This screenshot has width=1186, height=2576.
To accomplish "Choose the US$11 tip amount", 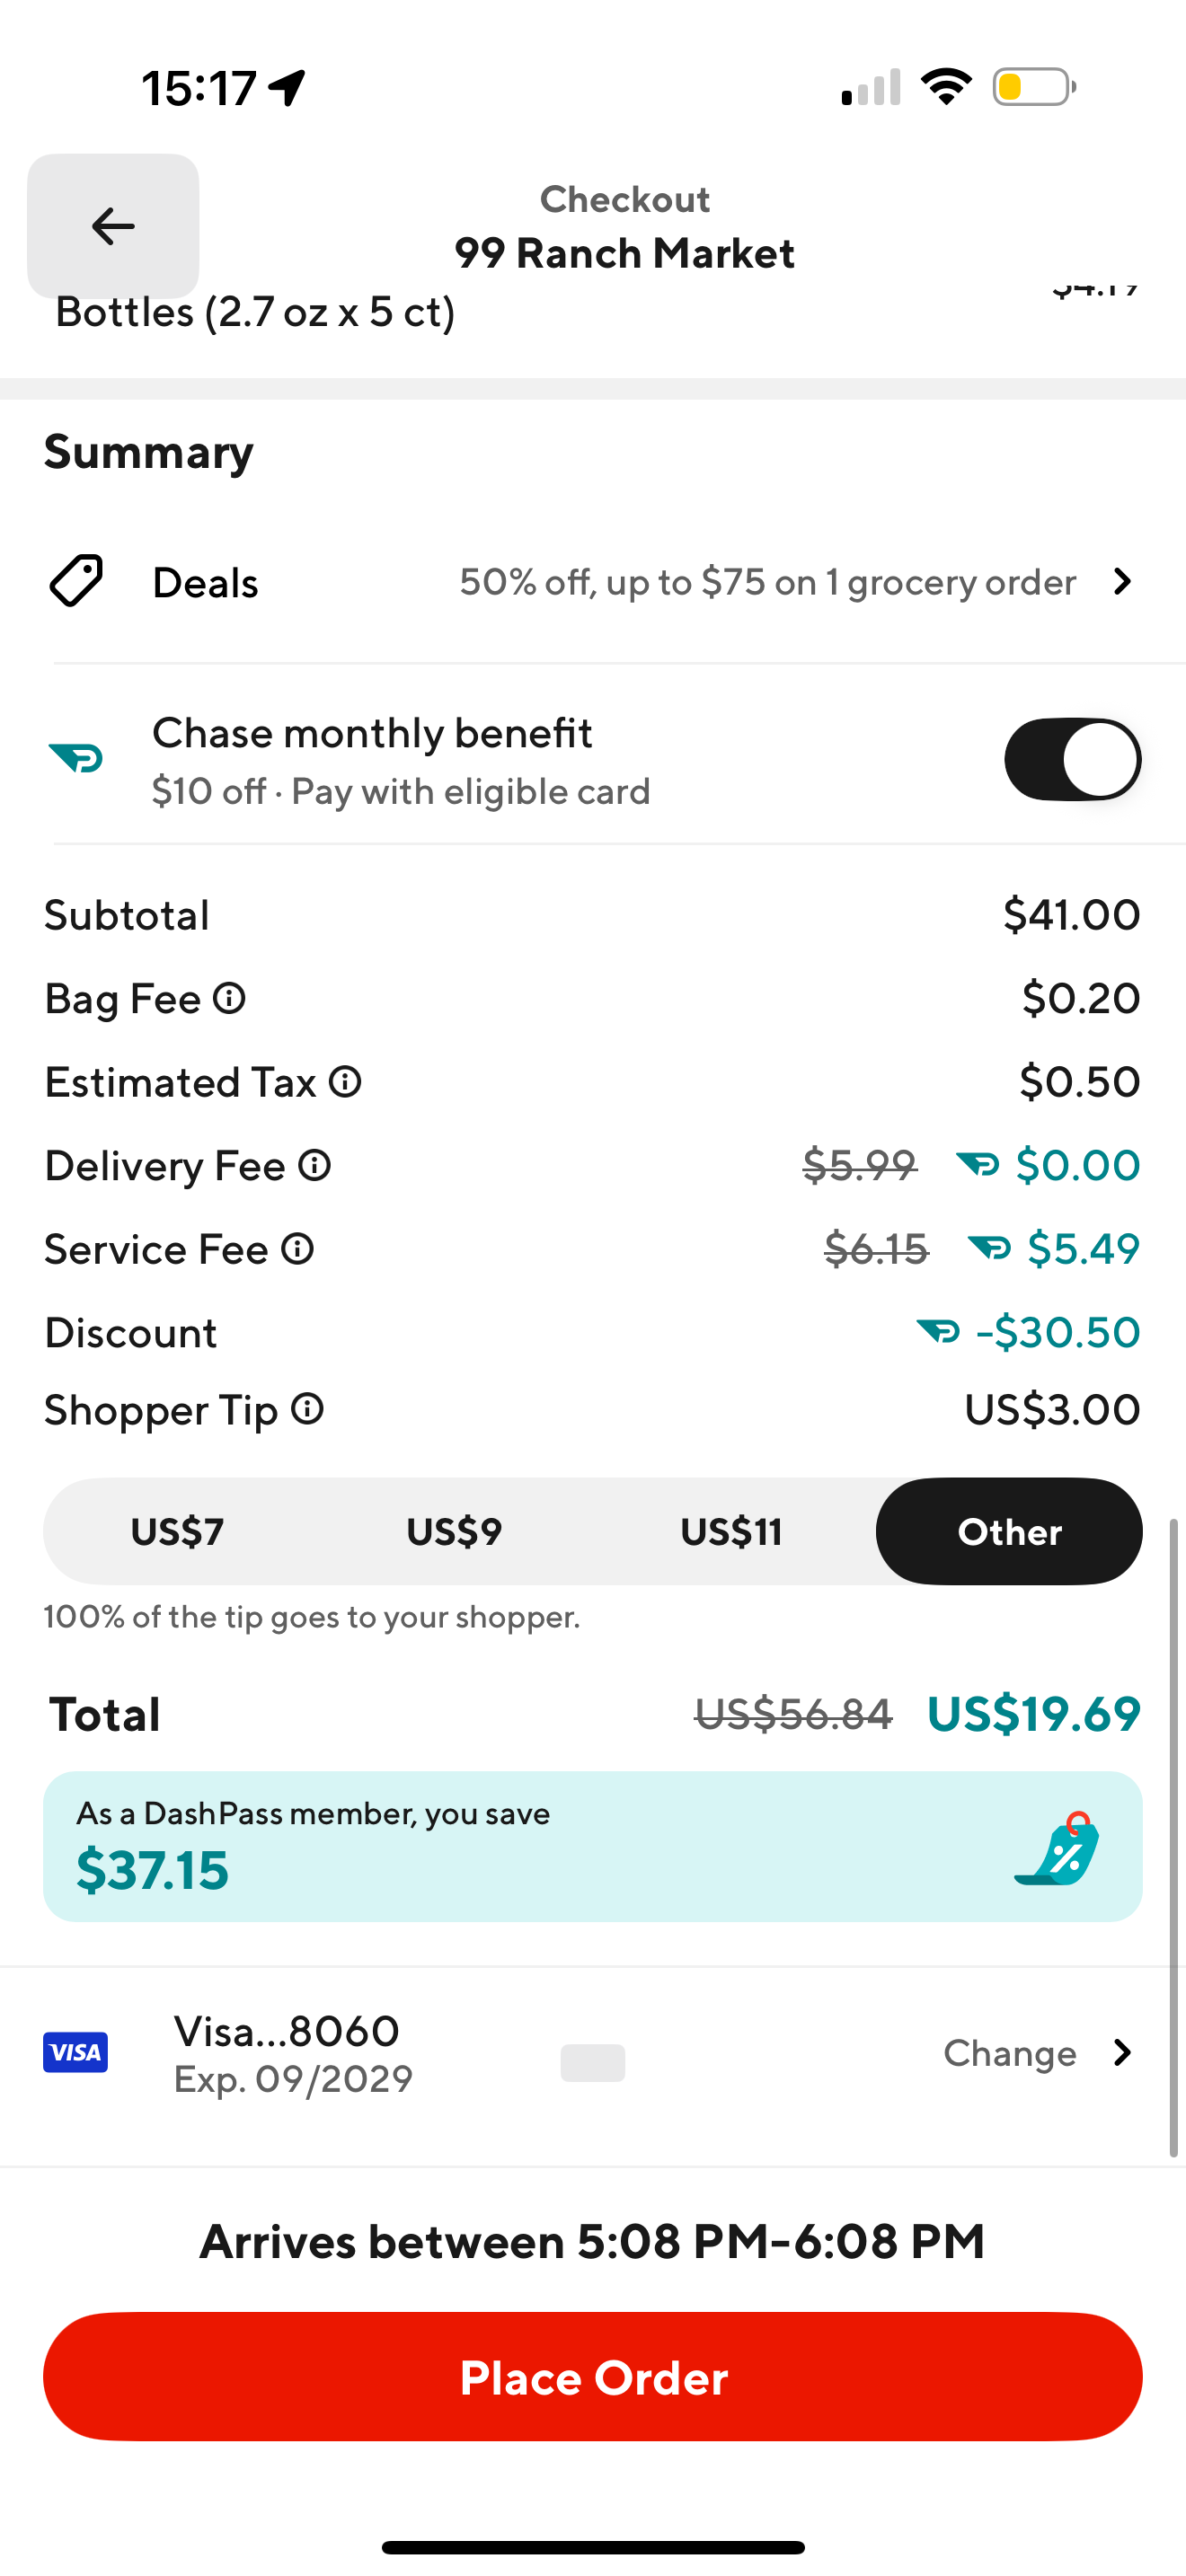I will click(731, 1532).
